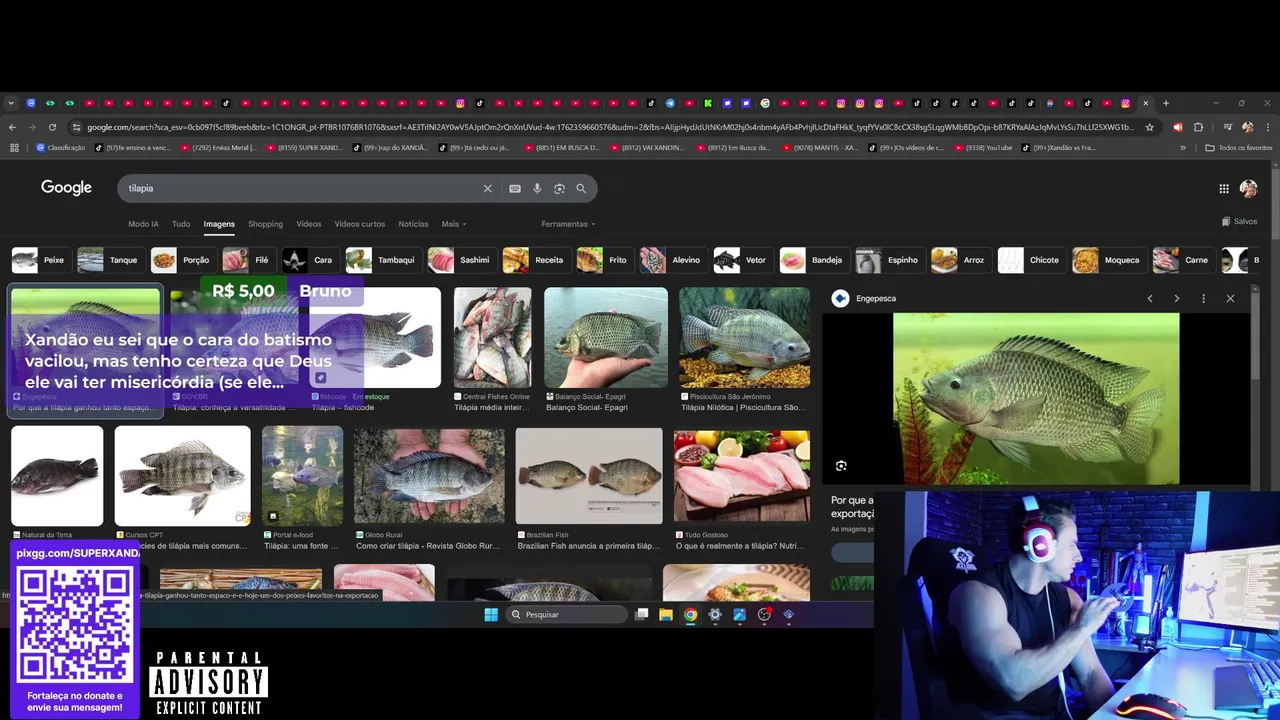Open the three-dot menu in the Engepesca preview
Screen dimensions: 1280x720
coord(1203,298)
